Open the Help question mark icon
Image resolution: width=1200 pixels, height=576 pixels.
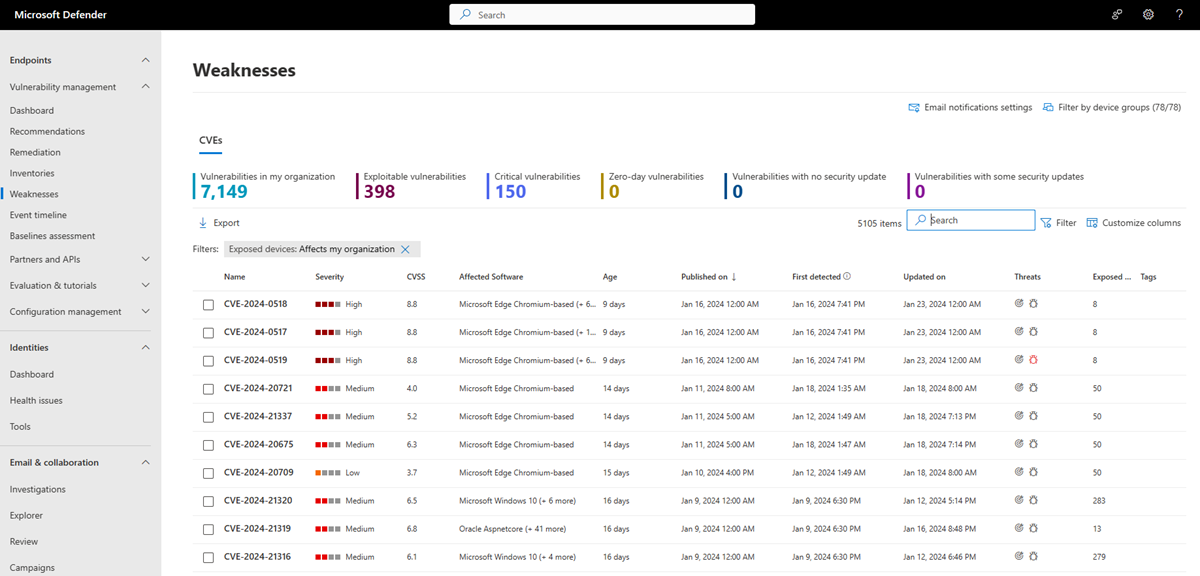click(1179, 15)
